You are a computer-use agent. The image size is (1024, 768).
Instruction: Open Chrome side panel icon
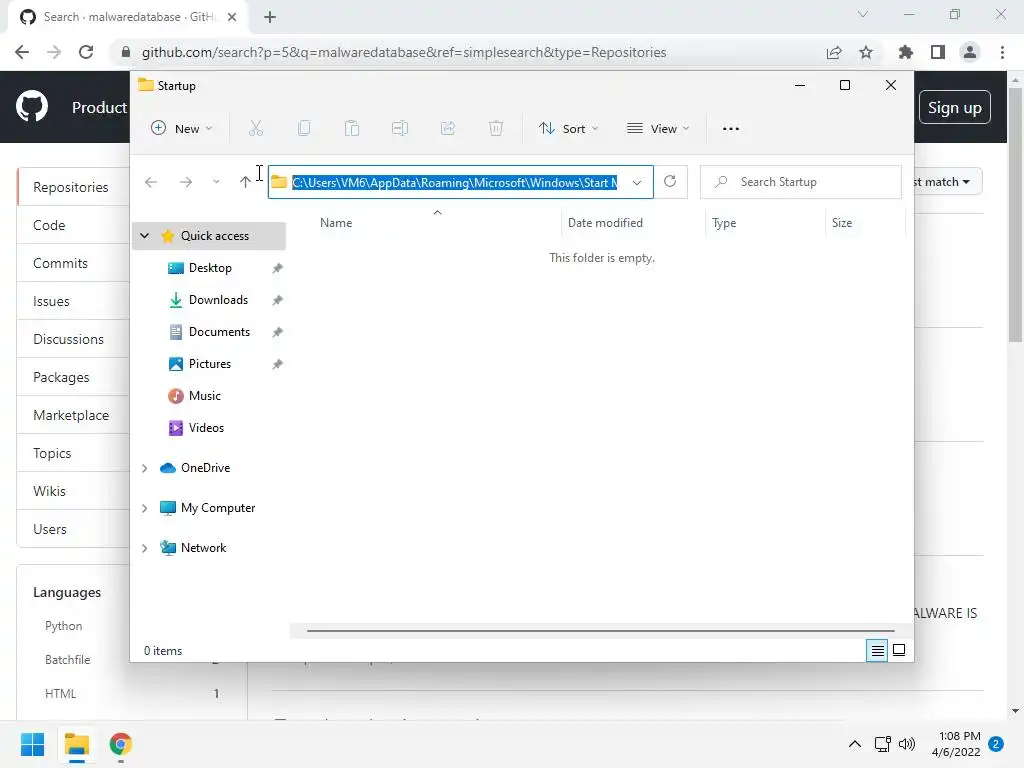[x=938, y=52]
